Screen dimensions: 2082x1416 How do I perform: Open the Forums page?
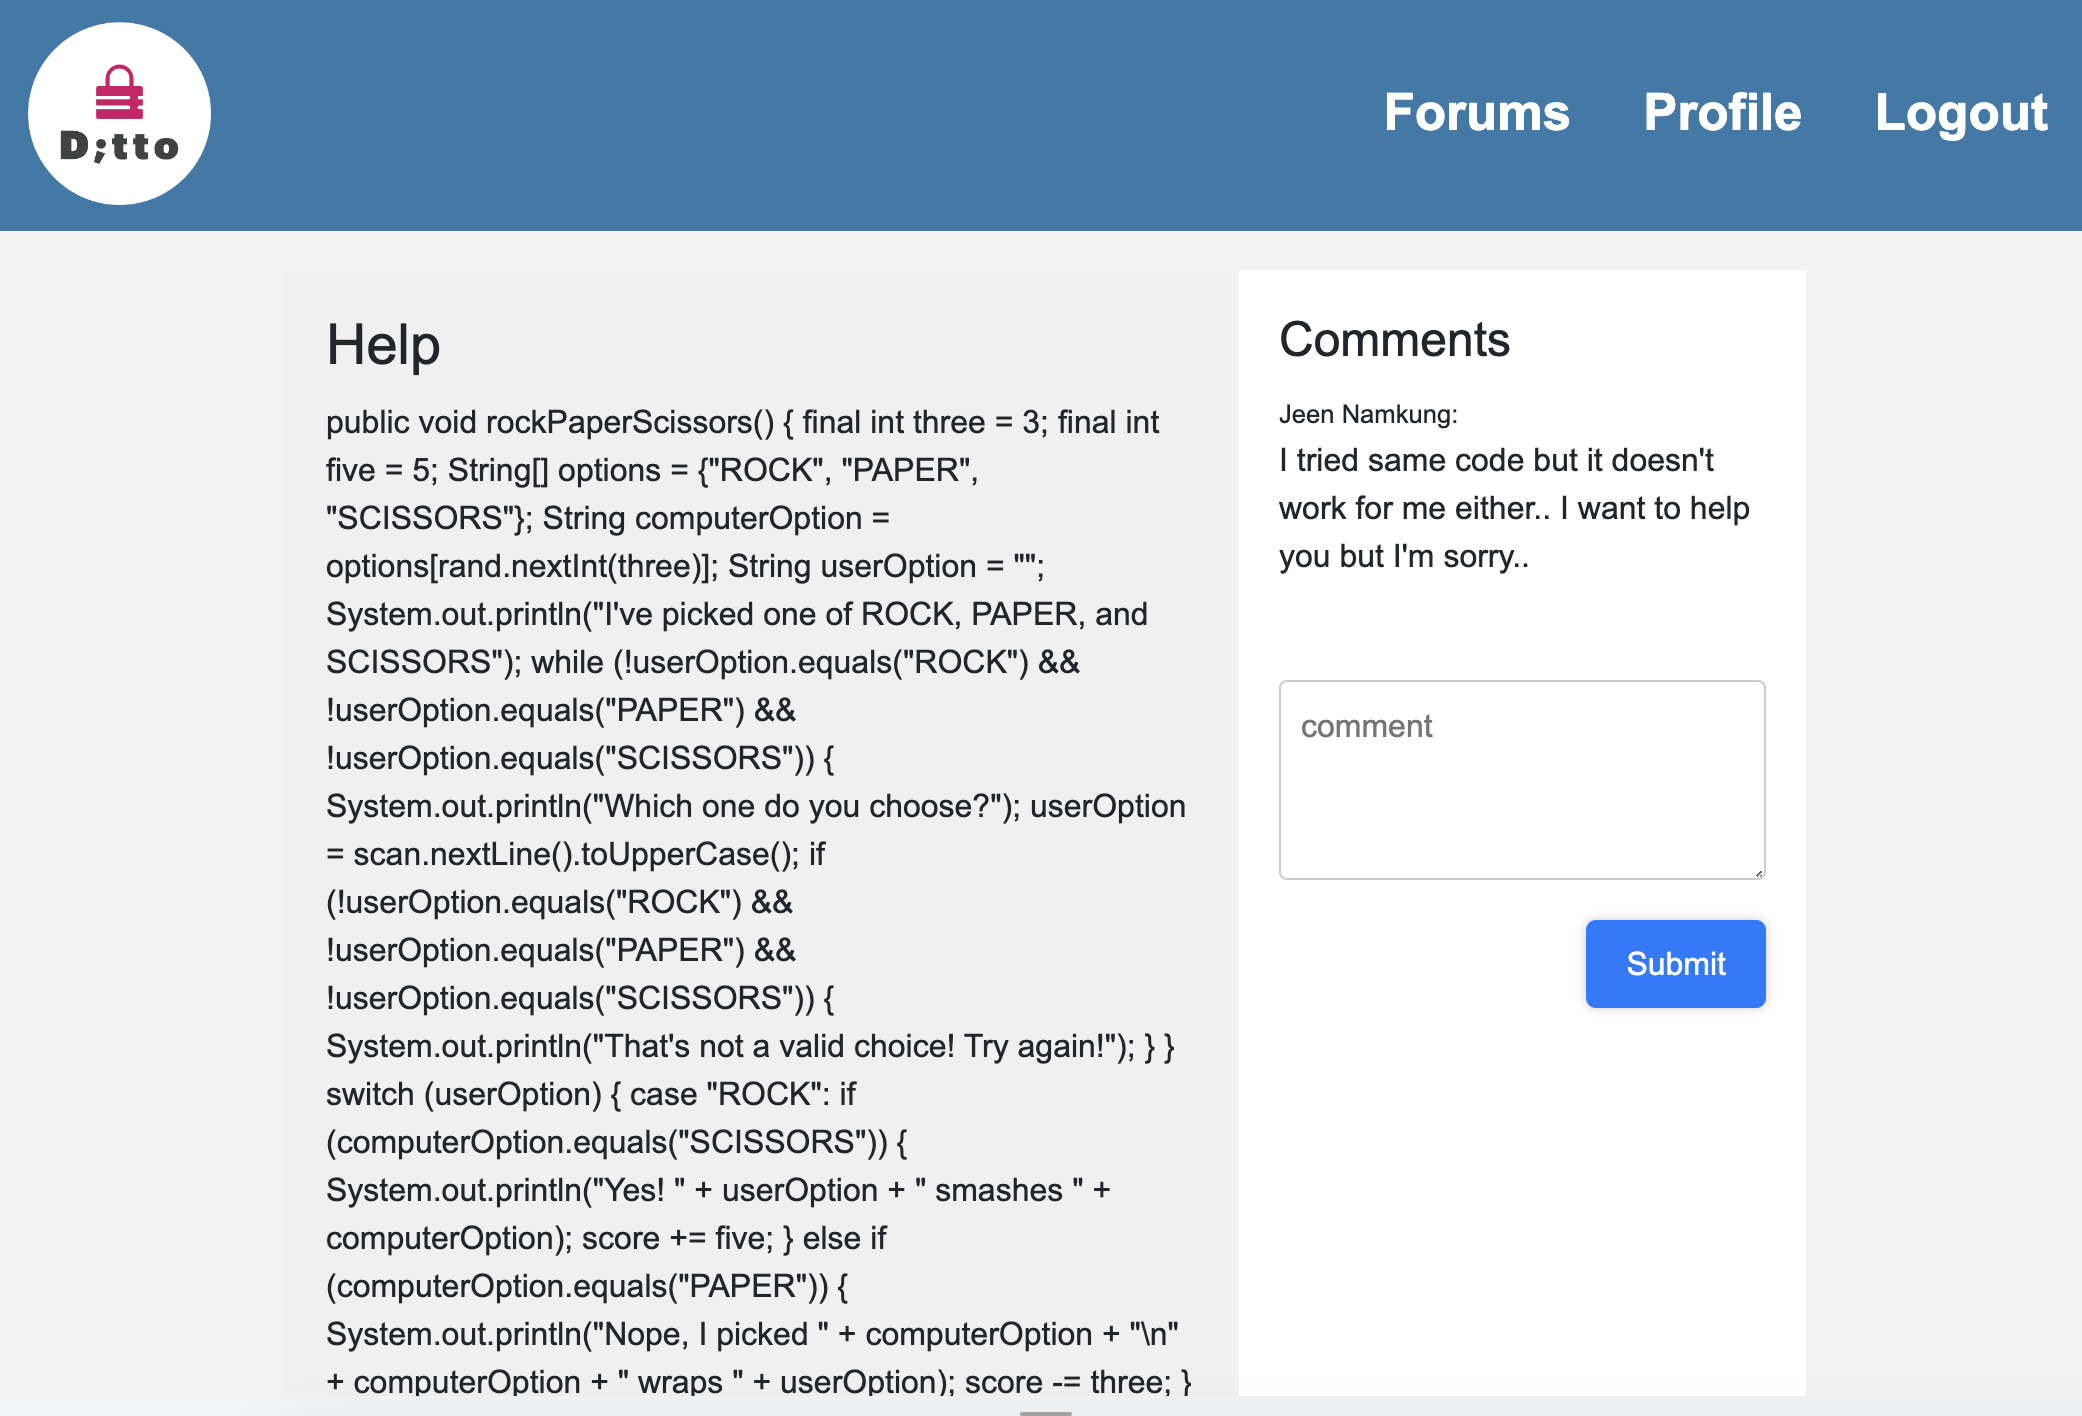pos(1476,112)
